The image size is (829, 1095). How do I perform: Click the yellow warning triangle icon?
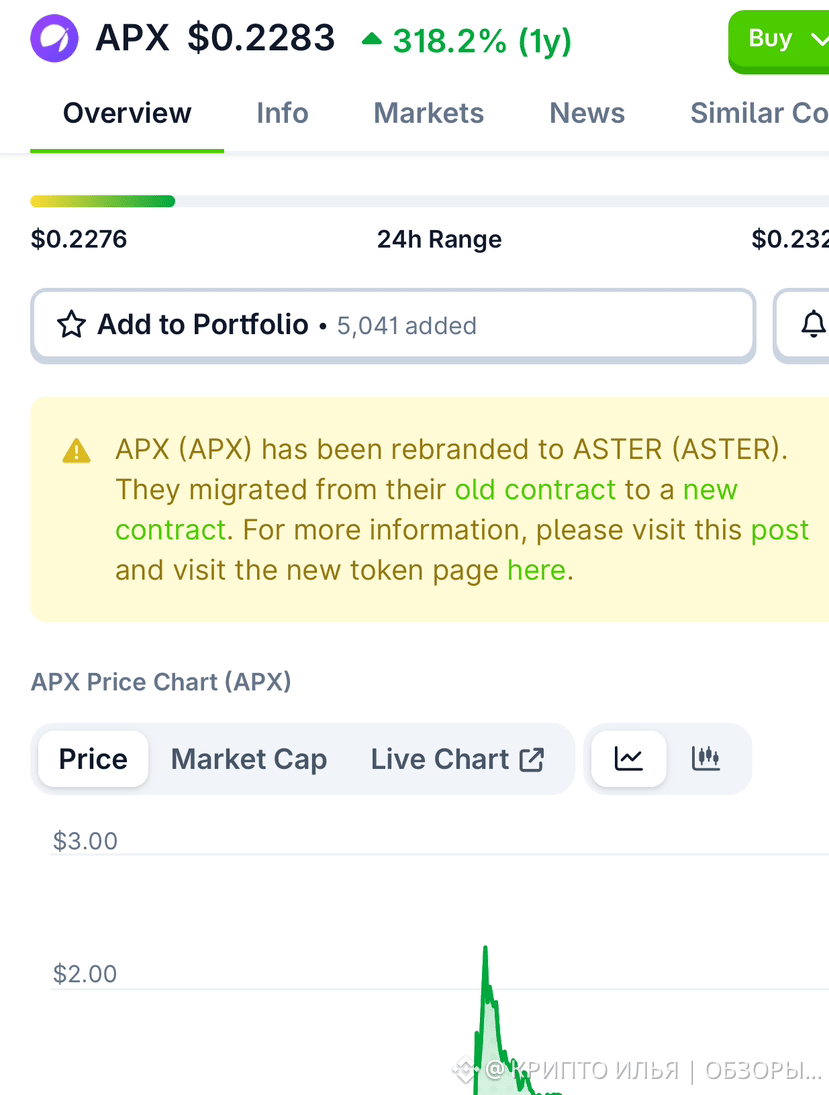76,451
